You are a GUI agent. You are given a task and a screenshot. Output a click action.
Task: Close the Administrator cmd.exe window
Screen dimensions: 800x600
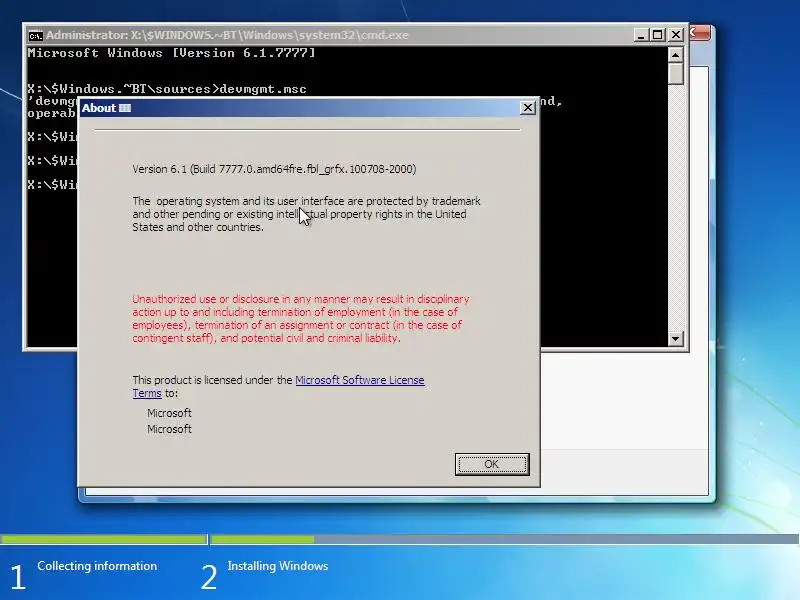click(x=676, y=35)
